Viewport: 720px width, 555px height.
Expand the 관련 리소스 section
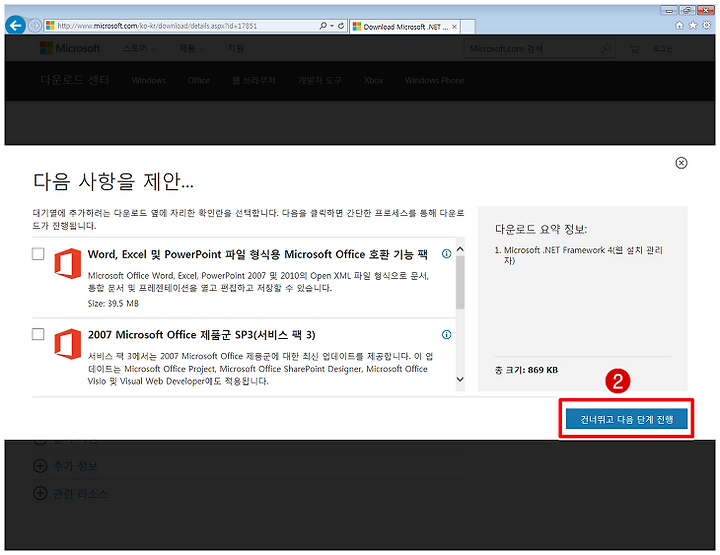(x=71, y=494)
